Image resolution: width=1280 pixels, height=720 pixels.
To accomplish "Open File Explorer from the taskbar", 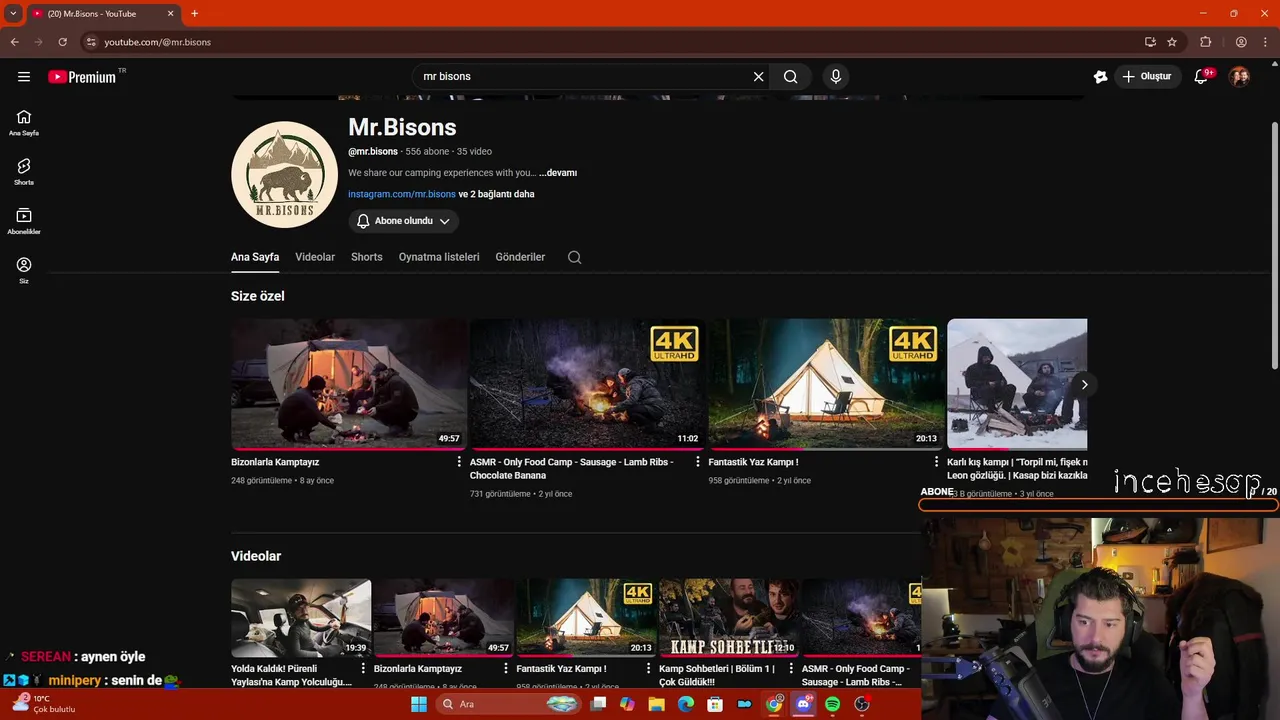I will pyautogui.click(x=656, y=704).
